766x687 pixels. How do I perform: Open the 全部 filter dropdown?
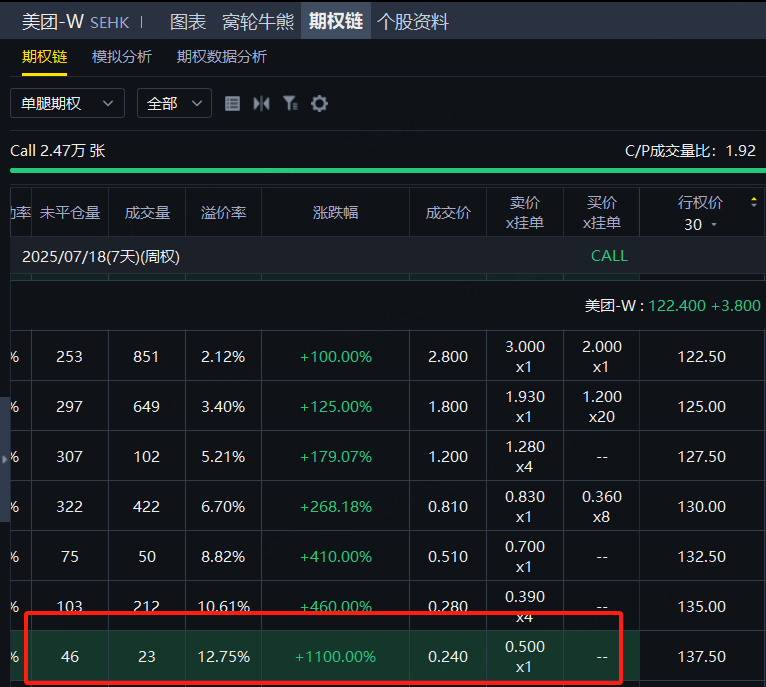174,103
